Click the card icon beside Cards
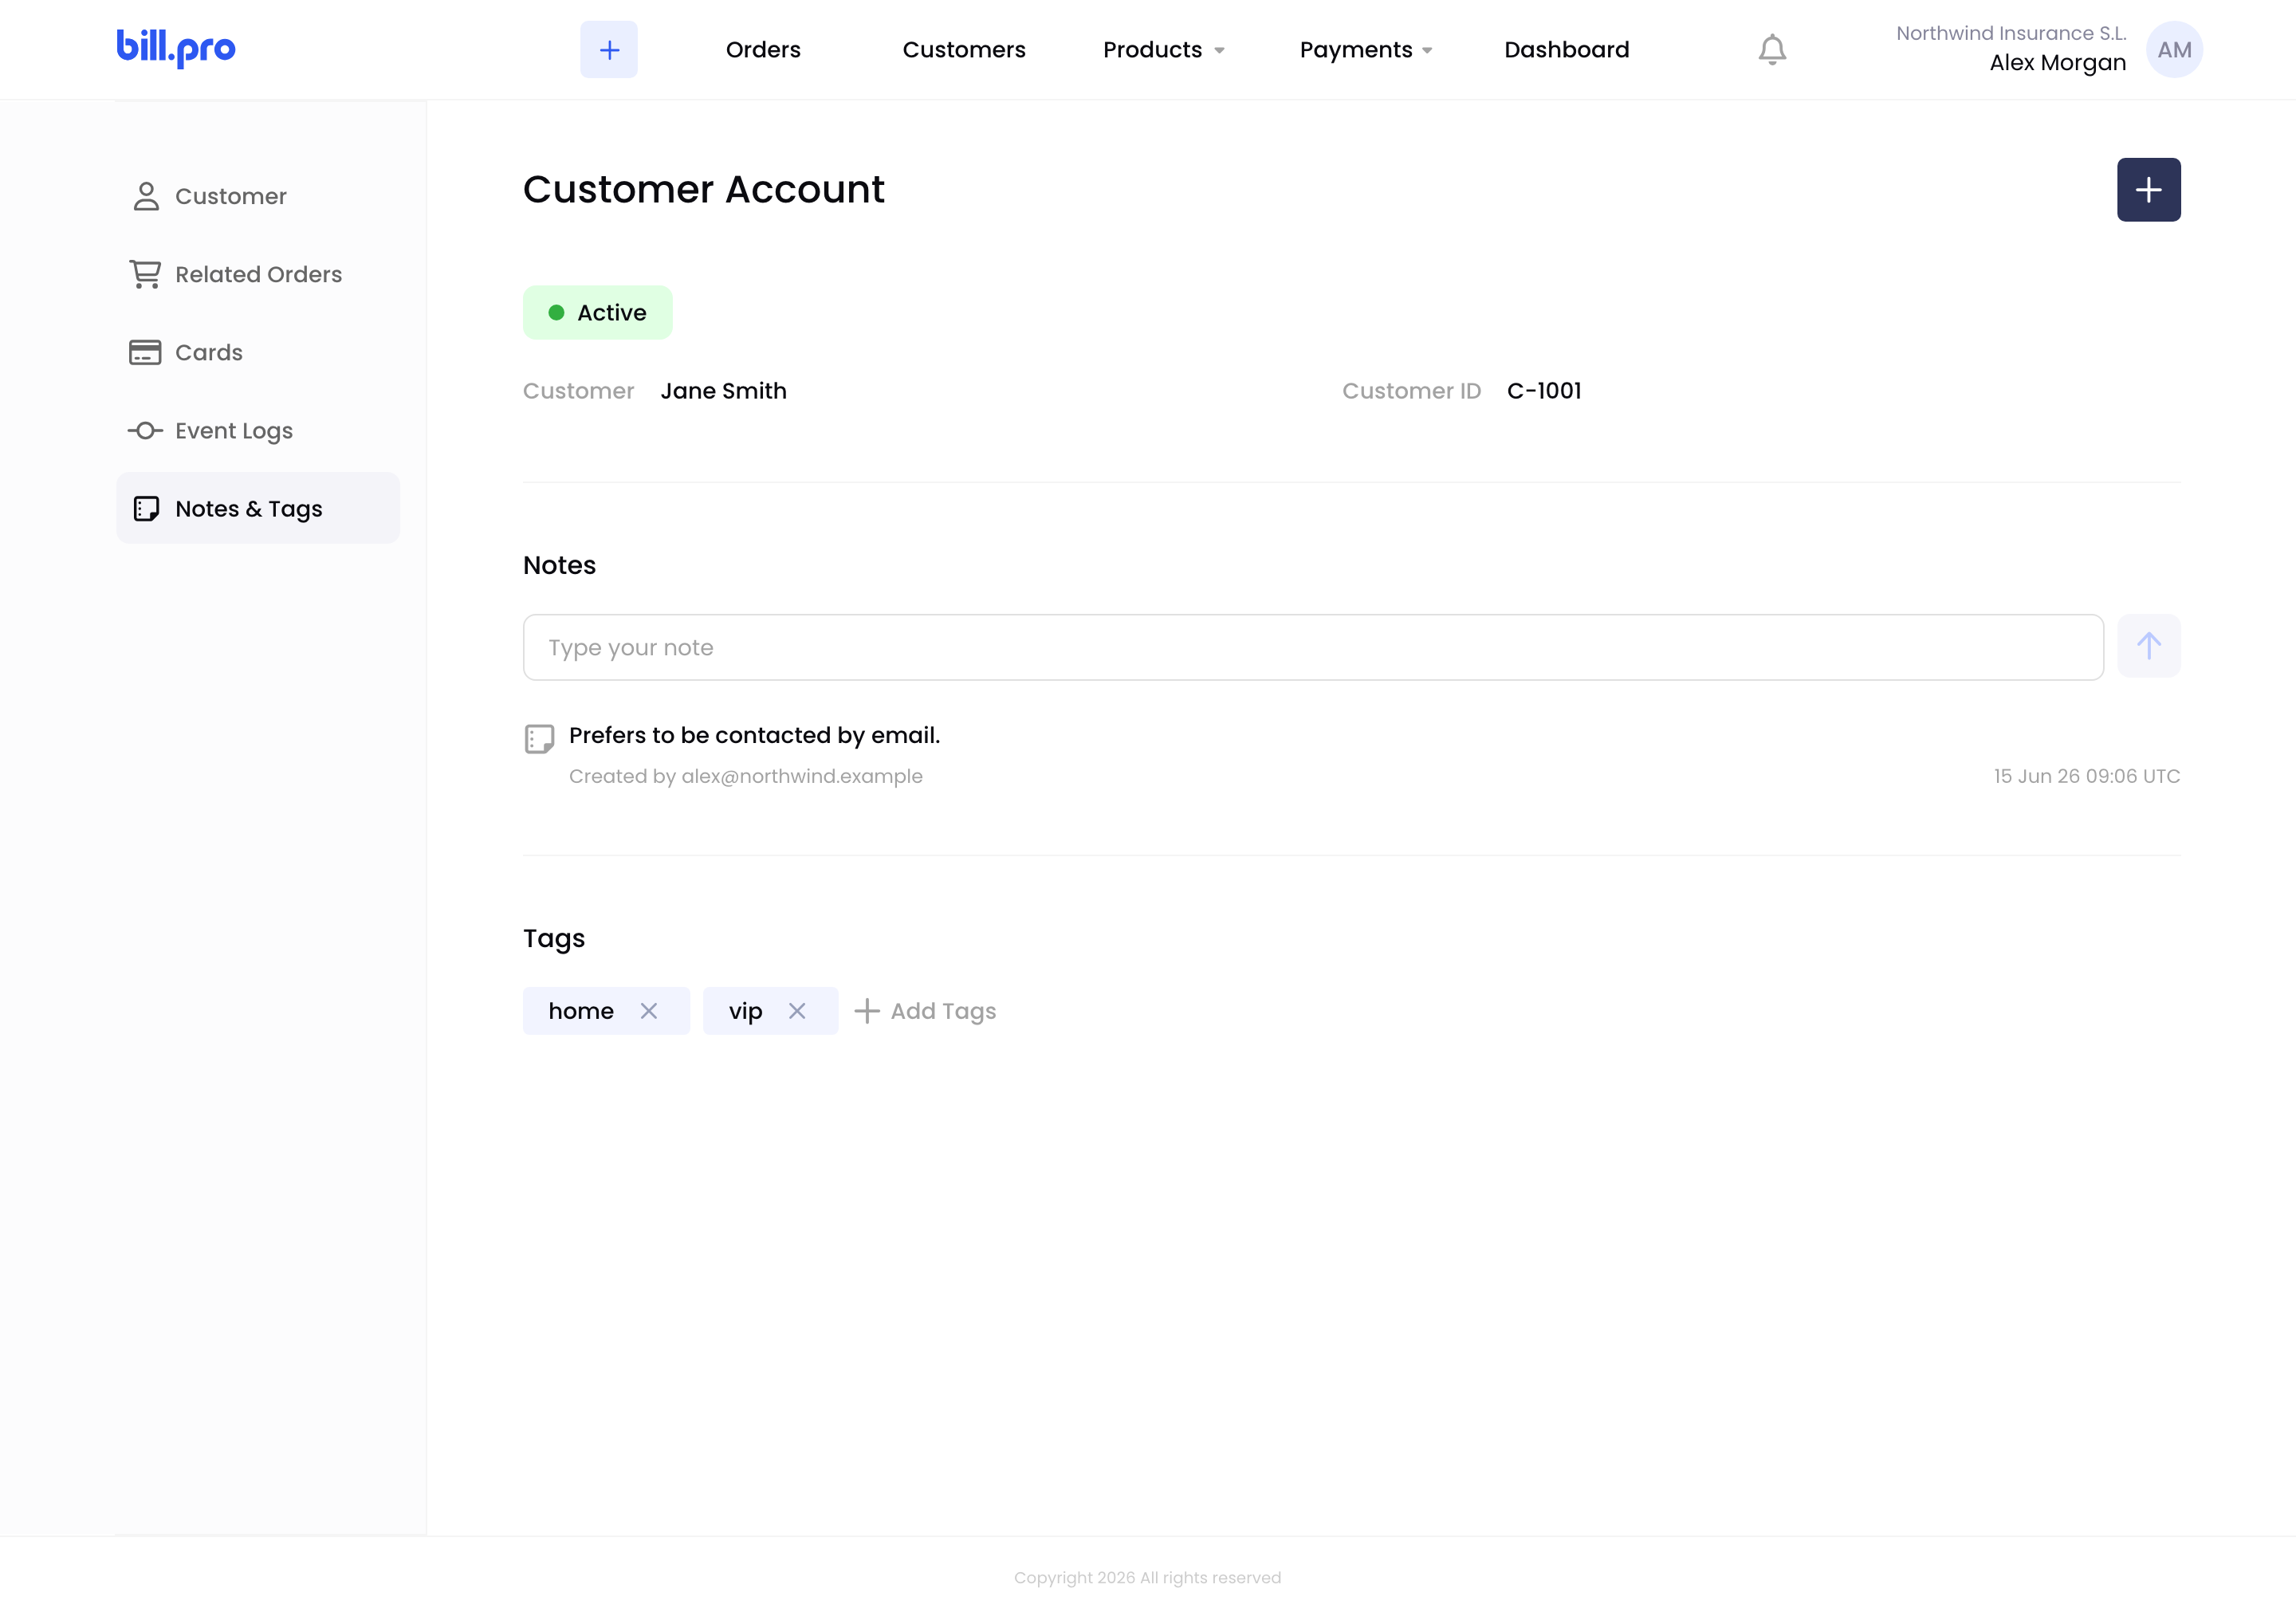The height and width of the screenshot is (1612, 2296). click(145, 352)
